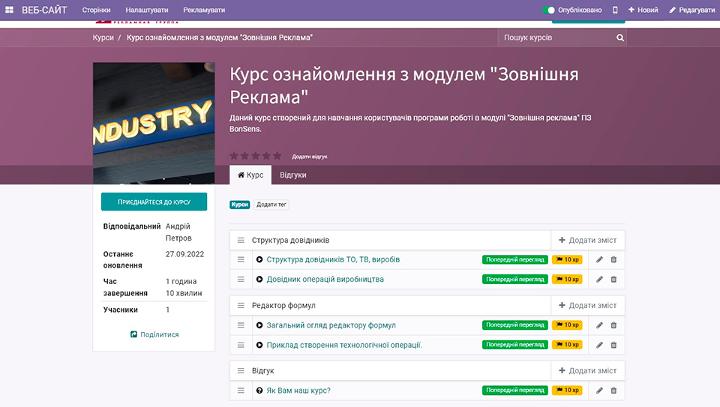Click Редагувати pencil button

click(x=692, y=10)
